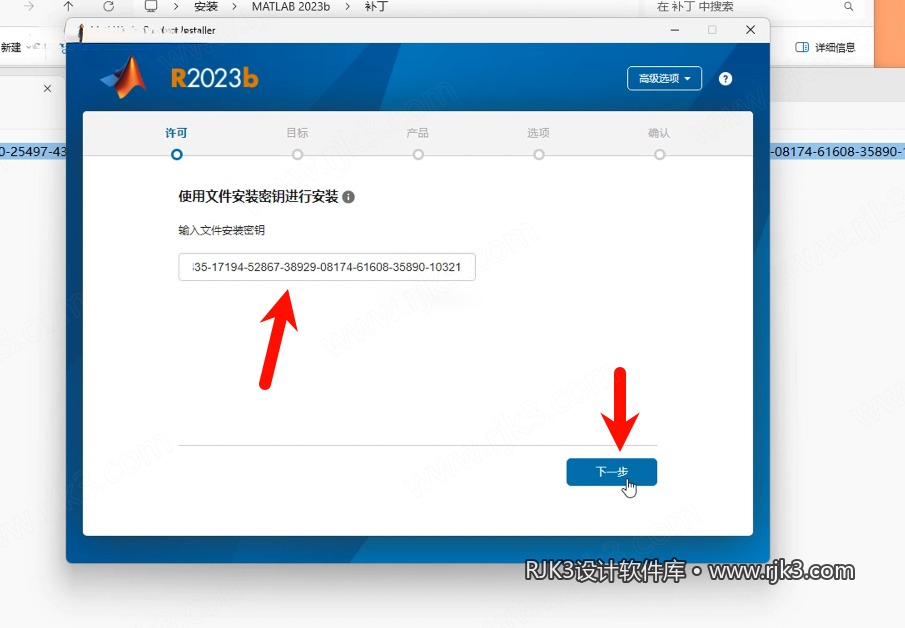Maximize the installer window
Image resolution: width=905 pixels, height=628 pixels.
(x=712, y=29)
